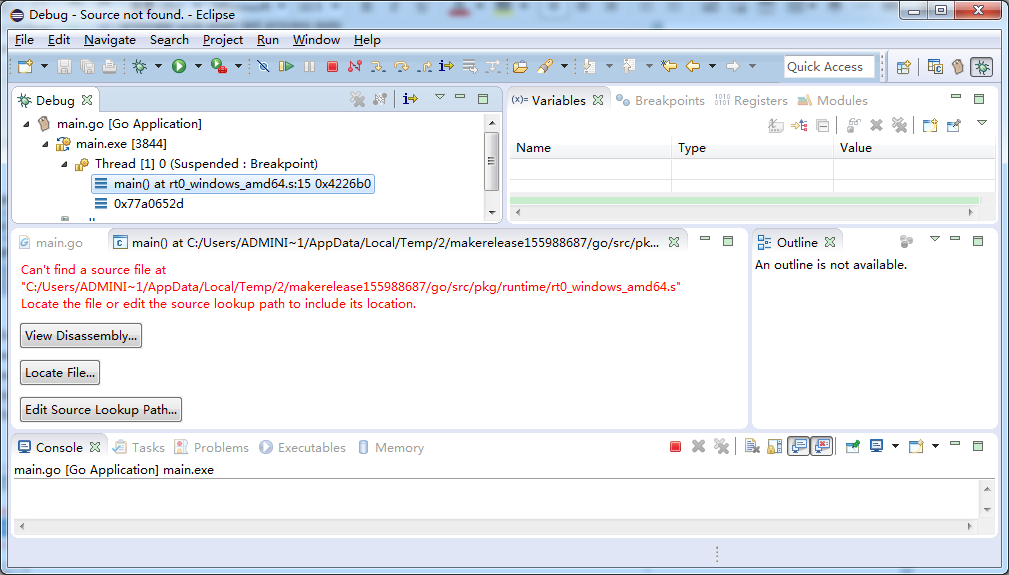Screen dimensions: 1009x575
Task: Select stack frame 0x77a0652d
Action: 149,204
